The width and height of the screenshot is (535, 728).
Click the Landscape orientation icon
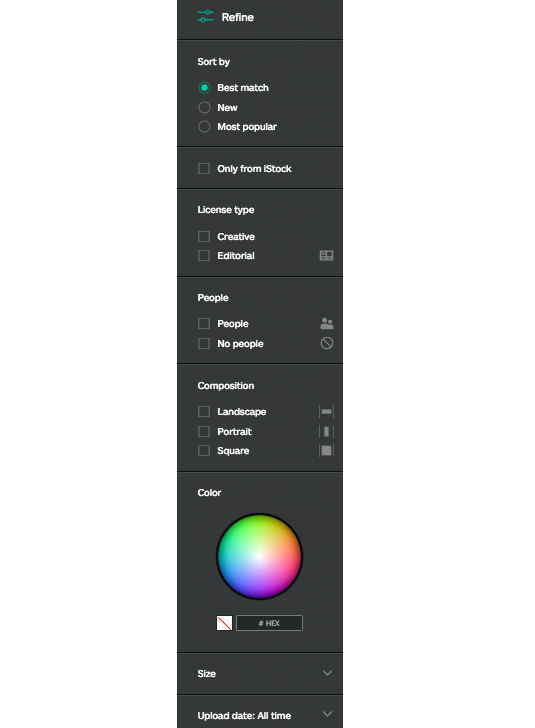326,411
